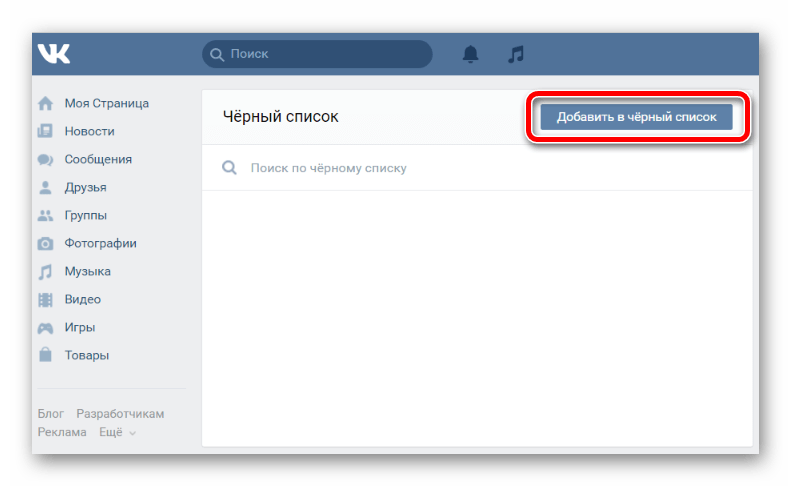The width and height of the screenshot is (791, 486).
Task: Open Группы in the sidebar menu
Action: coord(86,215)
